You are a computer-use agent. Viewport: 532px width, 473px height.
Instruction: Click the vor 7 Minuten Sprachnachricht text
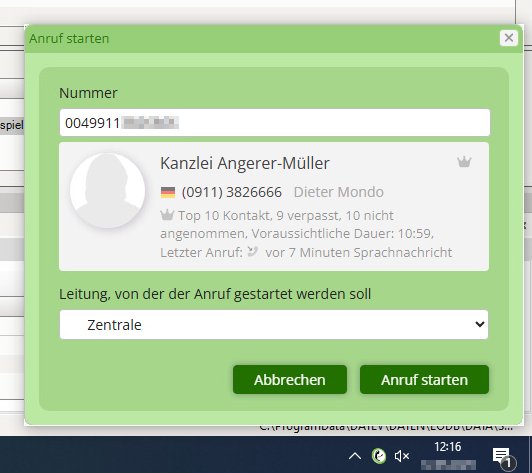(x=359, y=252)
